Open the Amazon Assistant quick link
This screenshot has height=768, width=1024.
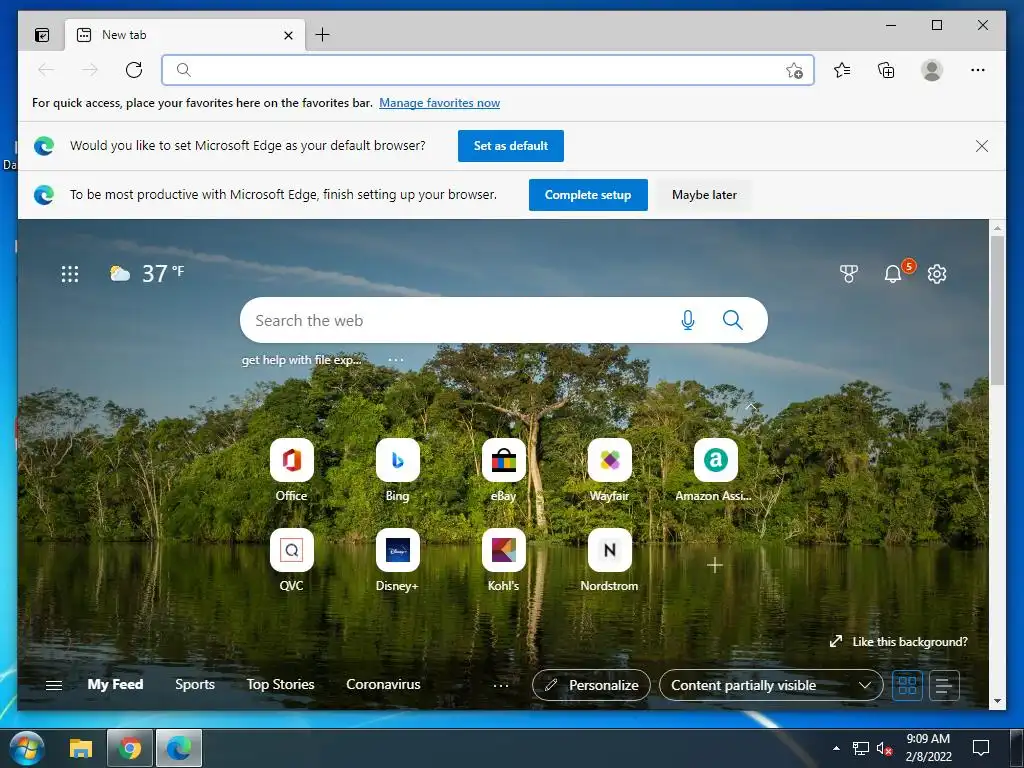tap(715, 470)
